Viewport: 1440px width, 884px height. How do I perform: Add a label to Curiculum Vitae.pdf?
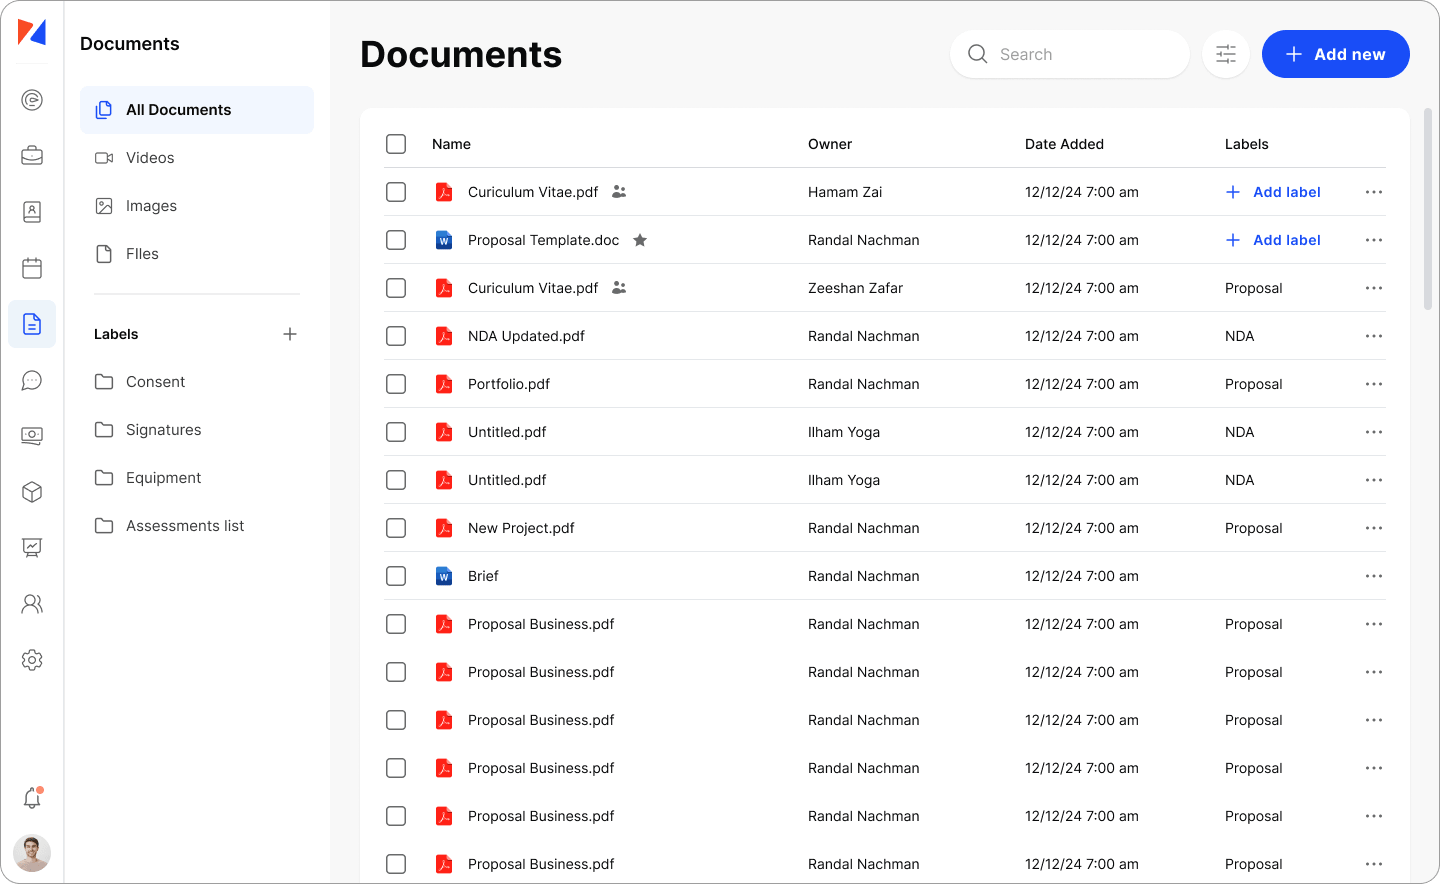(x=1272, y=191)
